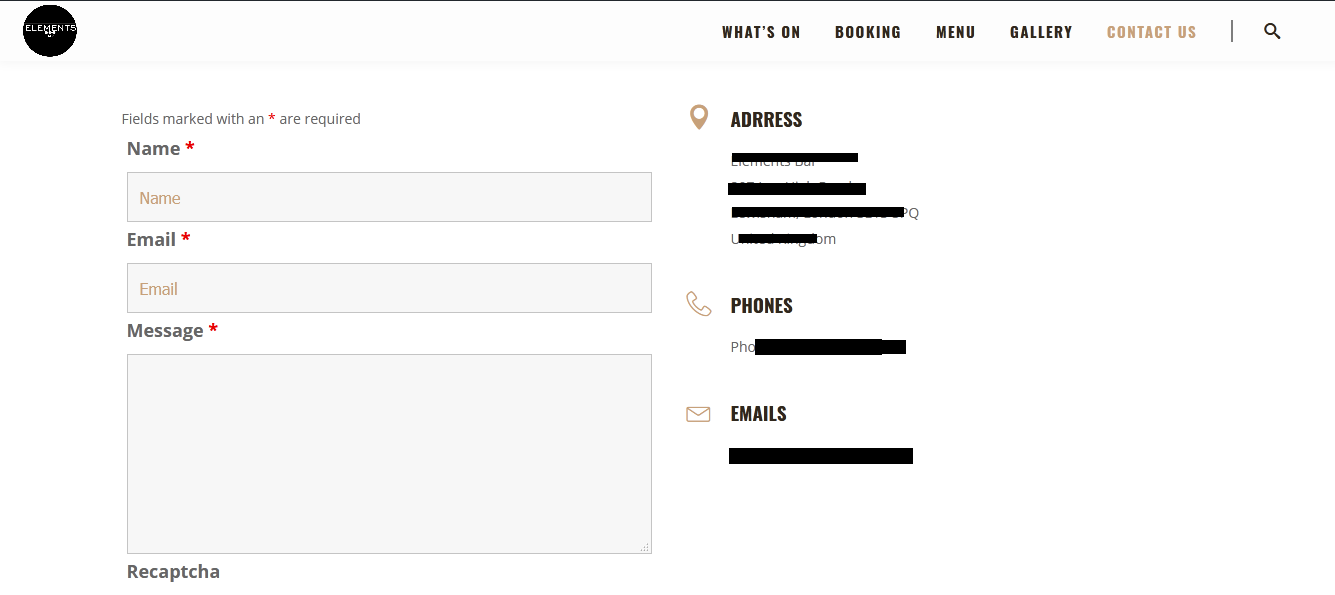Click the envelope icon beside Emails
Screen dimensions: 1335x595
[698, 413]
